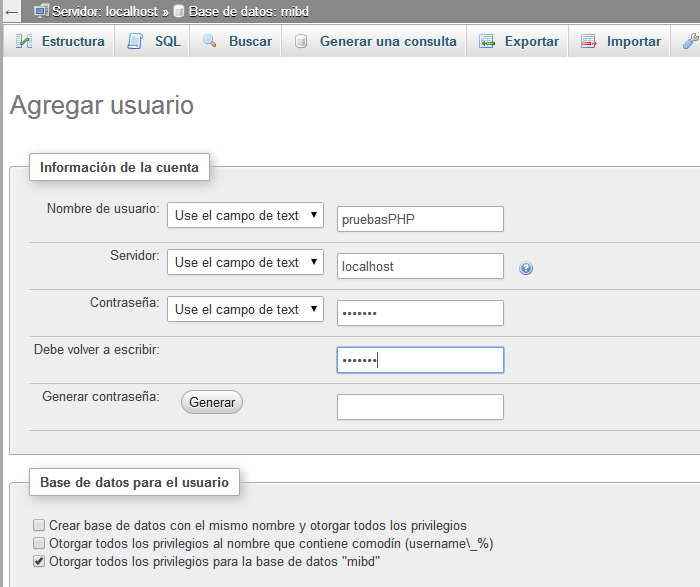
Task: Click the Estructura tab icon
Action: point(24,42)
